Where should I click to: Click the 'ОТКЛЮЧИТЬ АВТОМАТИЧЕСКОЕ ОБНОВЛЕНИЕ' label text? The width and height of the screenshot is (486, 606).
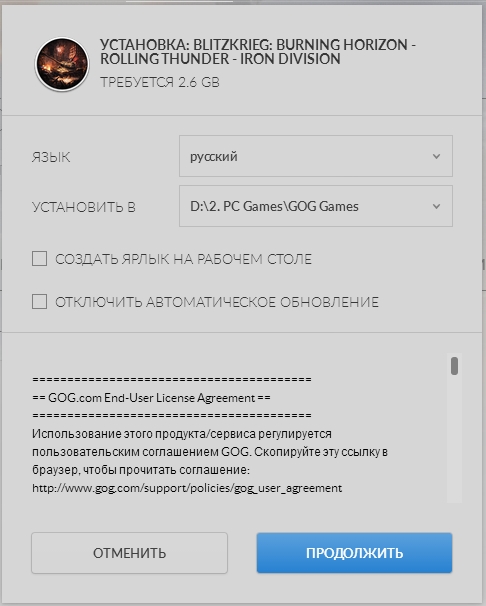[x=217, y=302]
